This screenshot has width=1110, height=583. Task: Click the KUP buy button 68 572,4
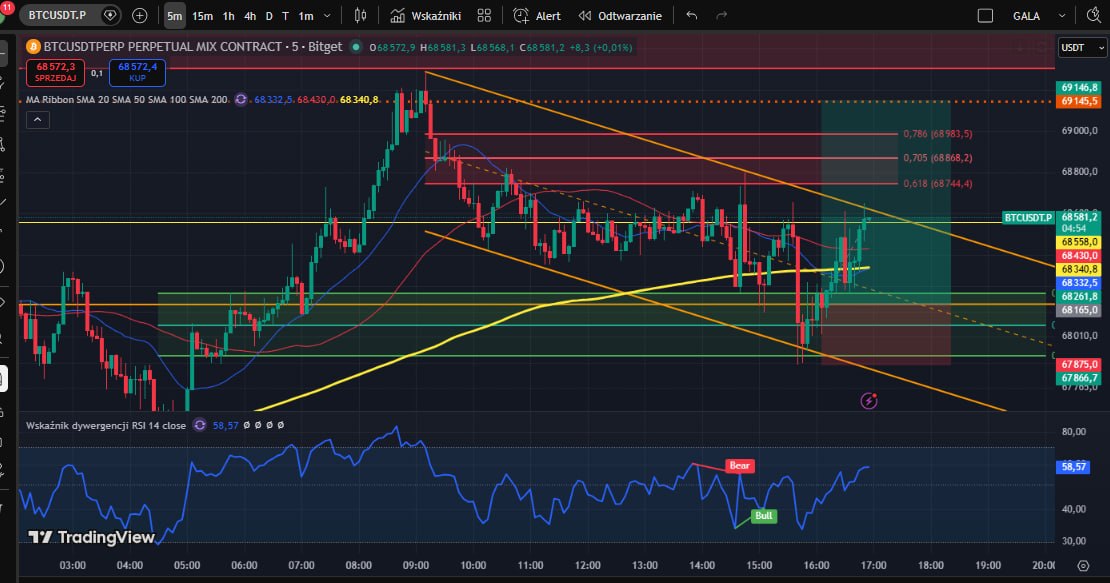[x=137, y=72]
